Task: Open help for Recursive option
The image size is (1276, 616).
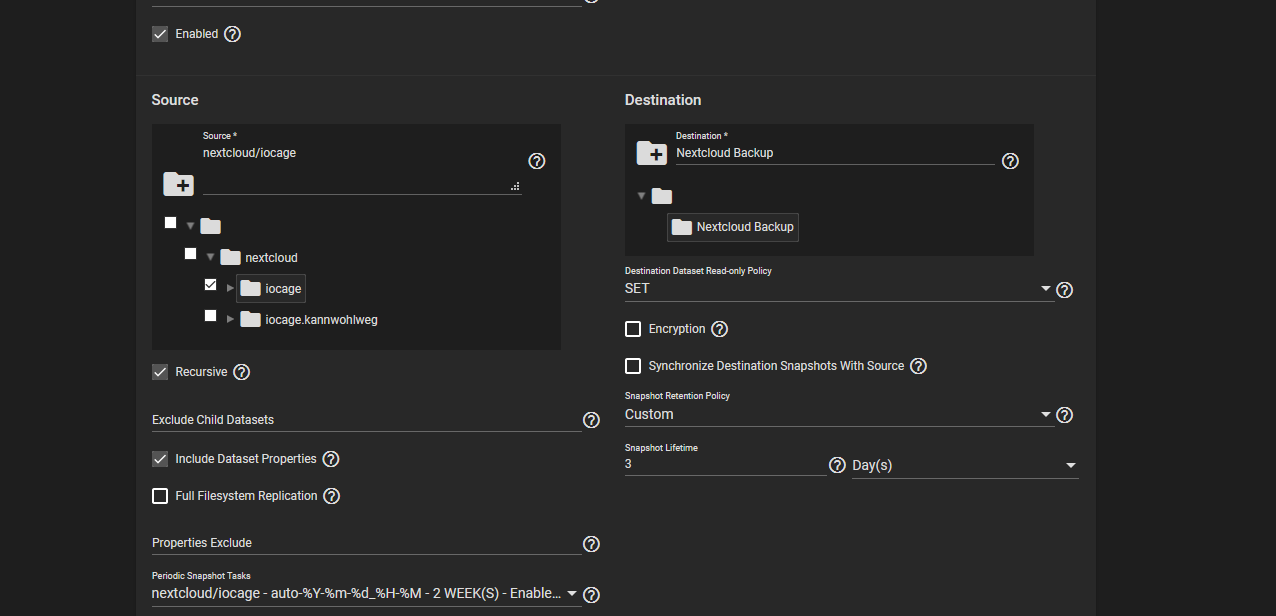Action: (241, 372)
